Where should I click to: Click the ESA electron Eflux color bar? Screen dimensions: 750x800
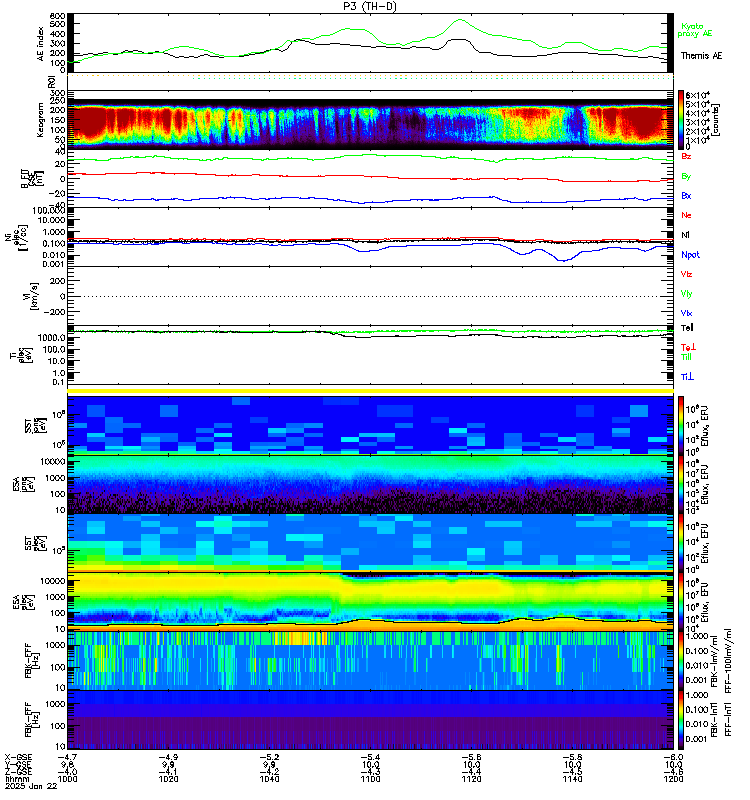tap(681, 602)
